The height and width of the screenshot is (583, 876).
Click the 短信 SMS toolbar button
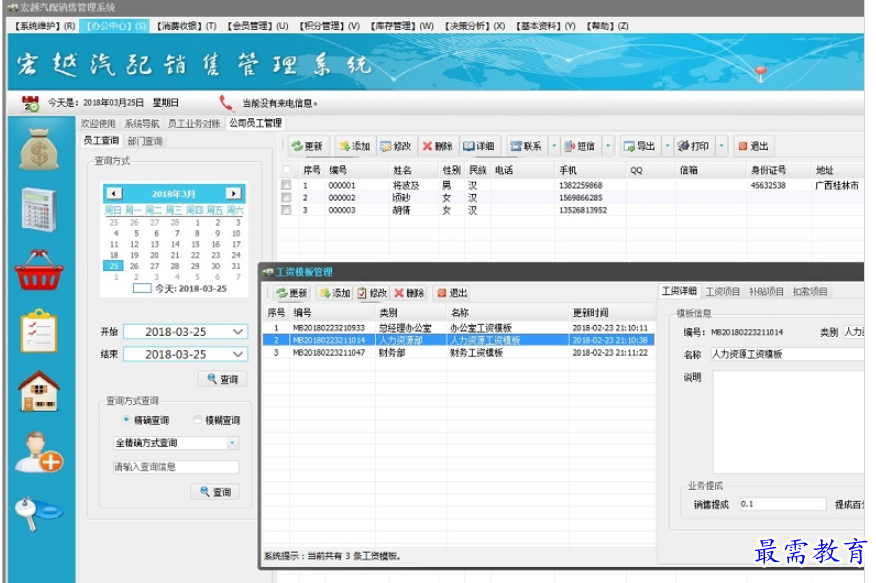[x=579, y=146]
